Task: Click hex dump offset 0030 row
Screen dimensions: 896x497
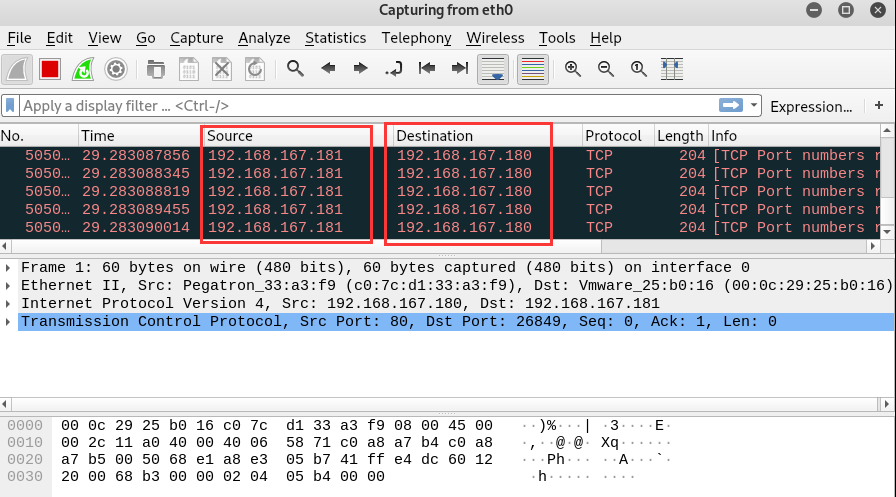Action: 320,476
